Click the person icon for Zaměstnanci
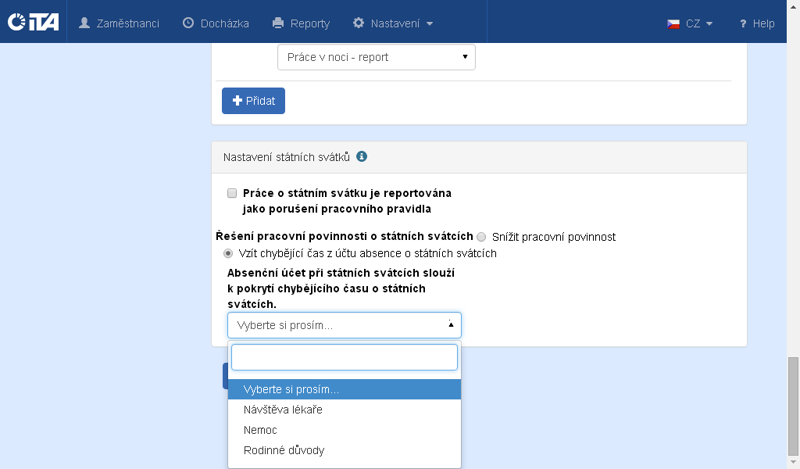Image resolution: width=800 pixels, height=469 pixels. [84, 22]
